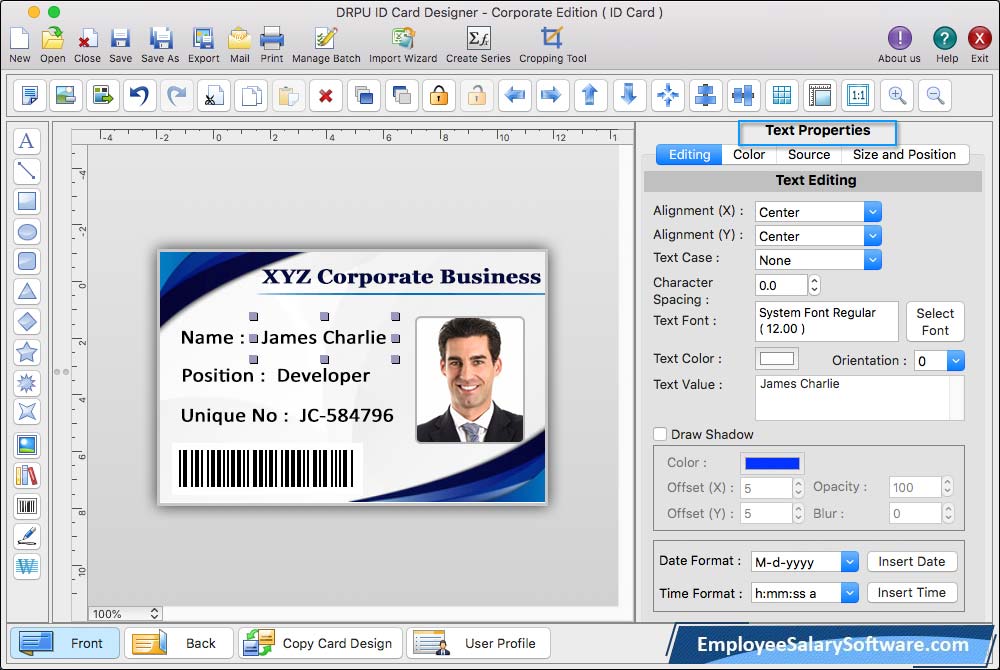Switch to Size and Position tab
This screenshot has height=670, width=1000.
pos(904,154)
